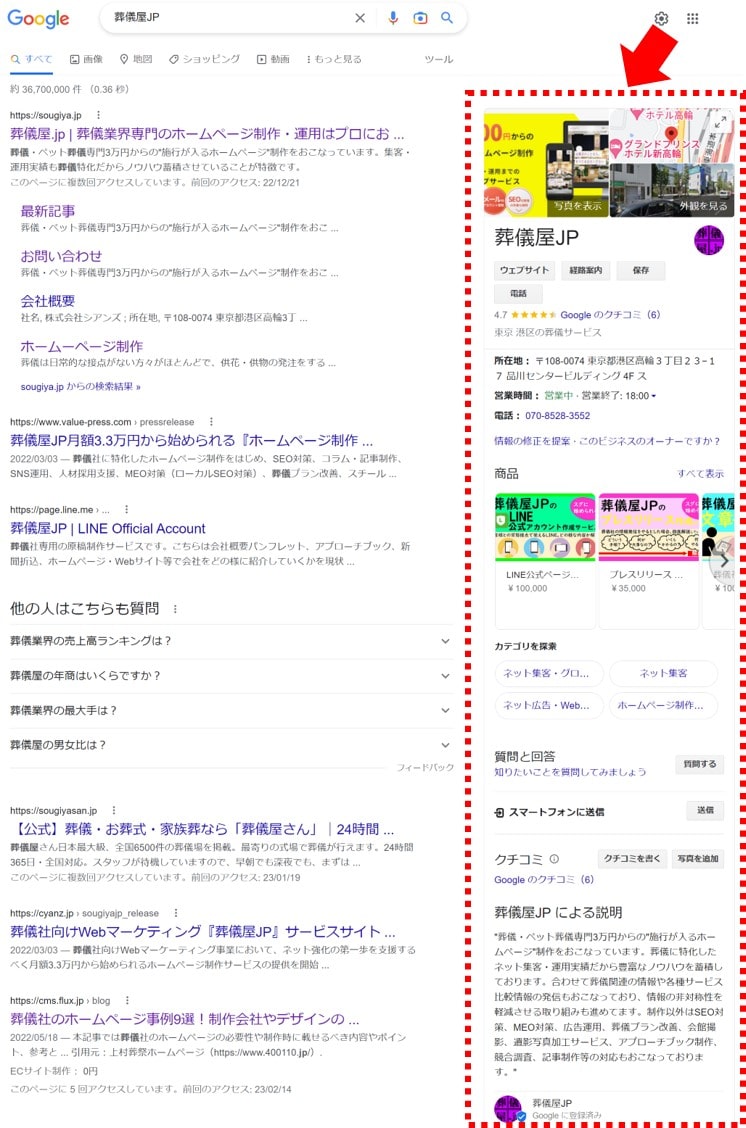Click the クチコミを書く button

632,859
